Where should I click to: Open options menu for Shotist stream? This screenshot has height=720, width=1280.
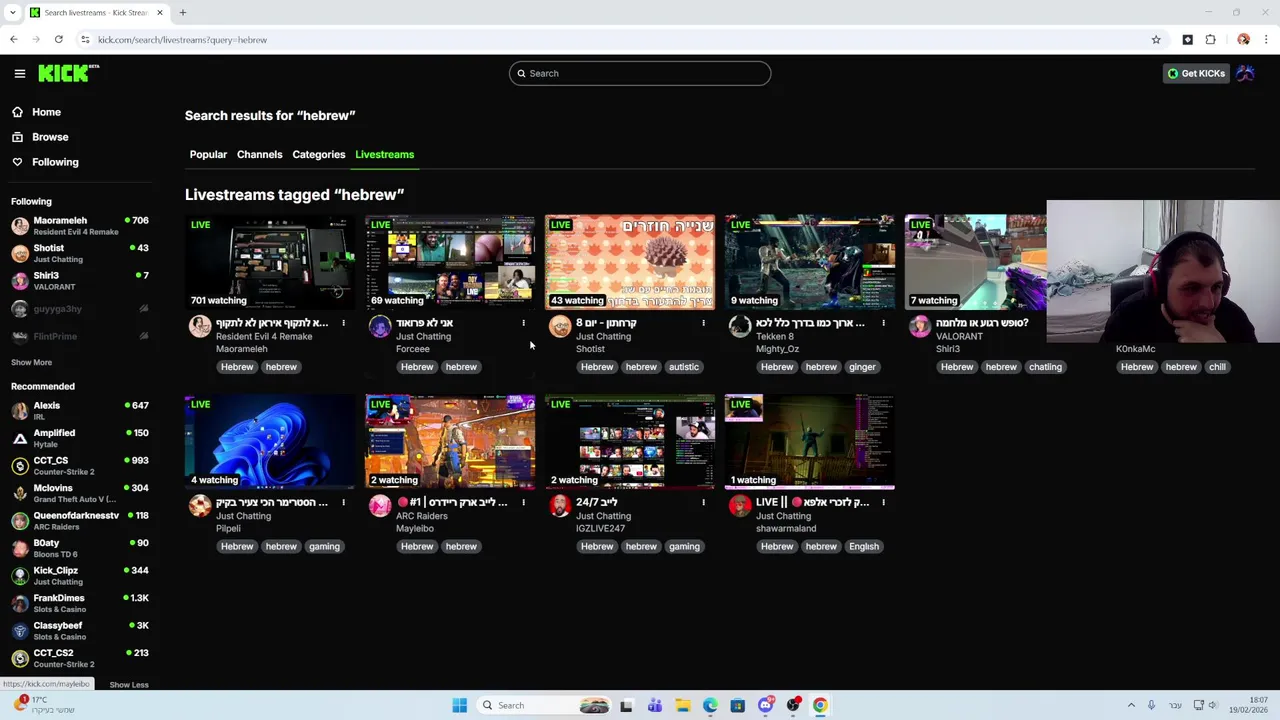(x=703, y=323)
